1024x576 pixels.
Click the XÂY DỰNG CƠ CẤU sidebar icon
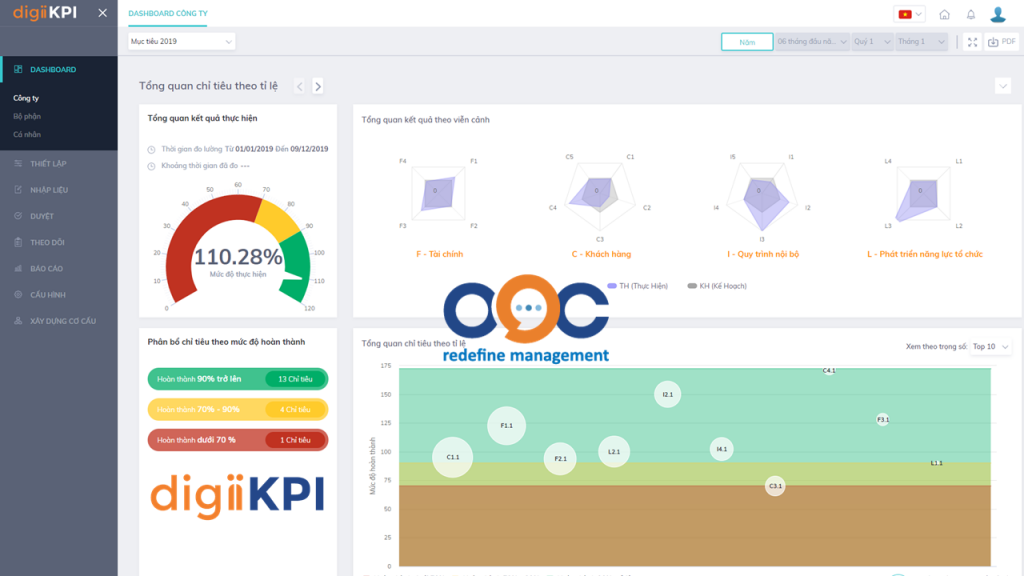[x=18, y=321]
